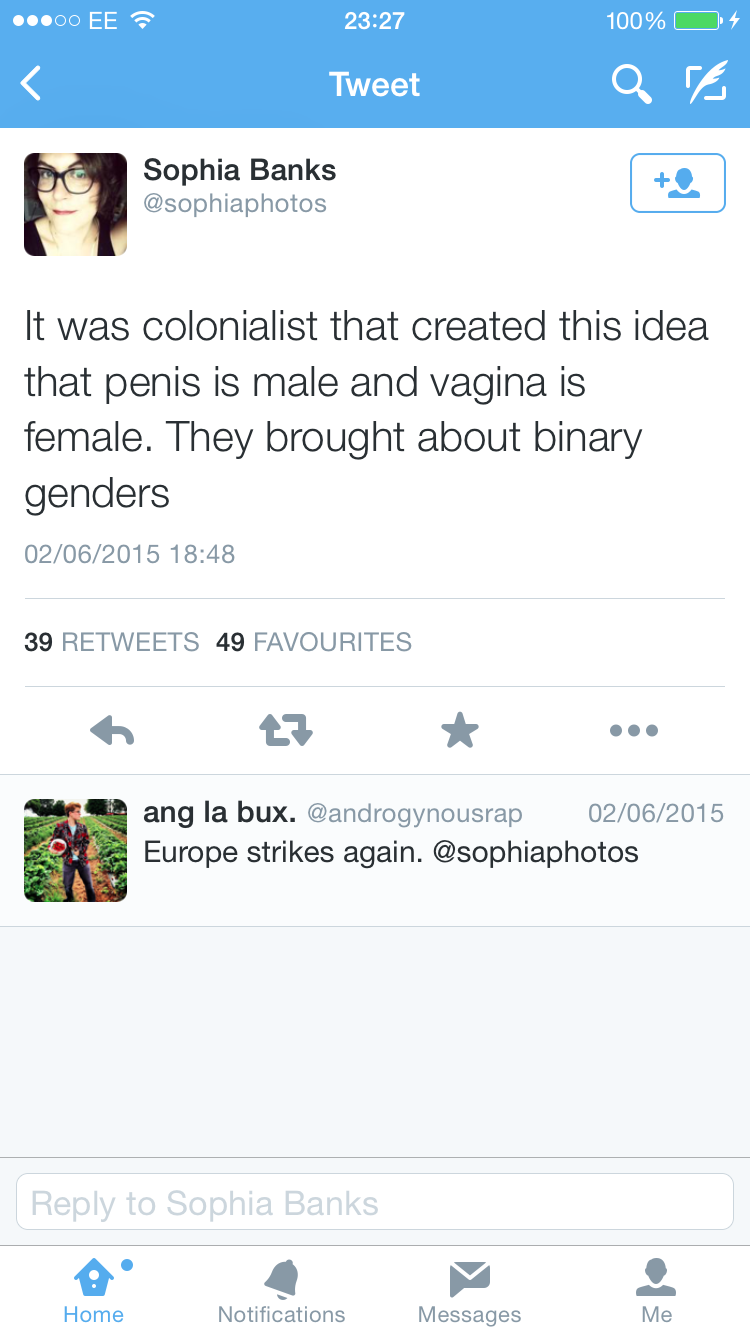Open the Notifications tab
The image size is (750, 1334).
(281, 1290)
